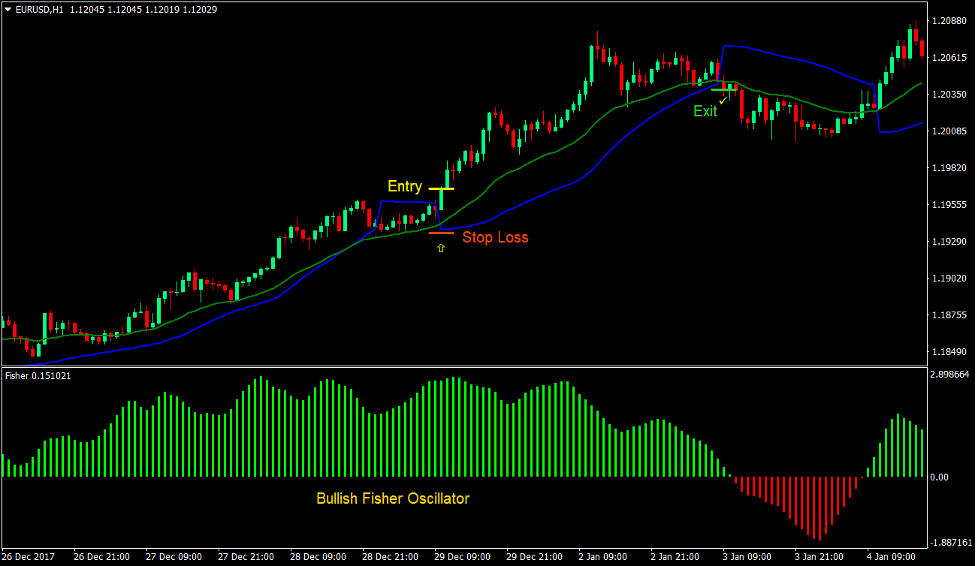This screenshot has height=566, width=977.
Task: Click the EURUSD,H1 symbol title text
Action: 43,8
